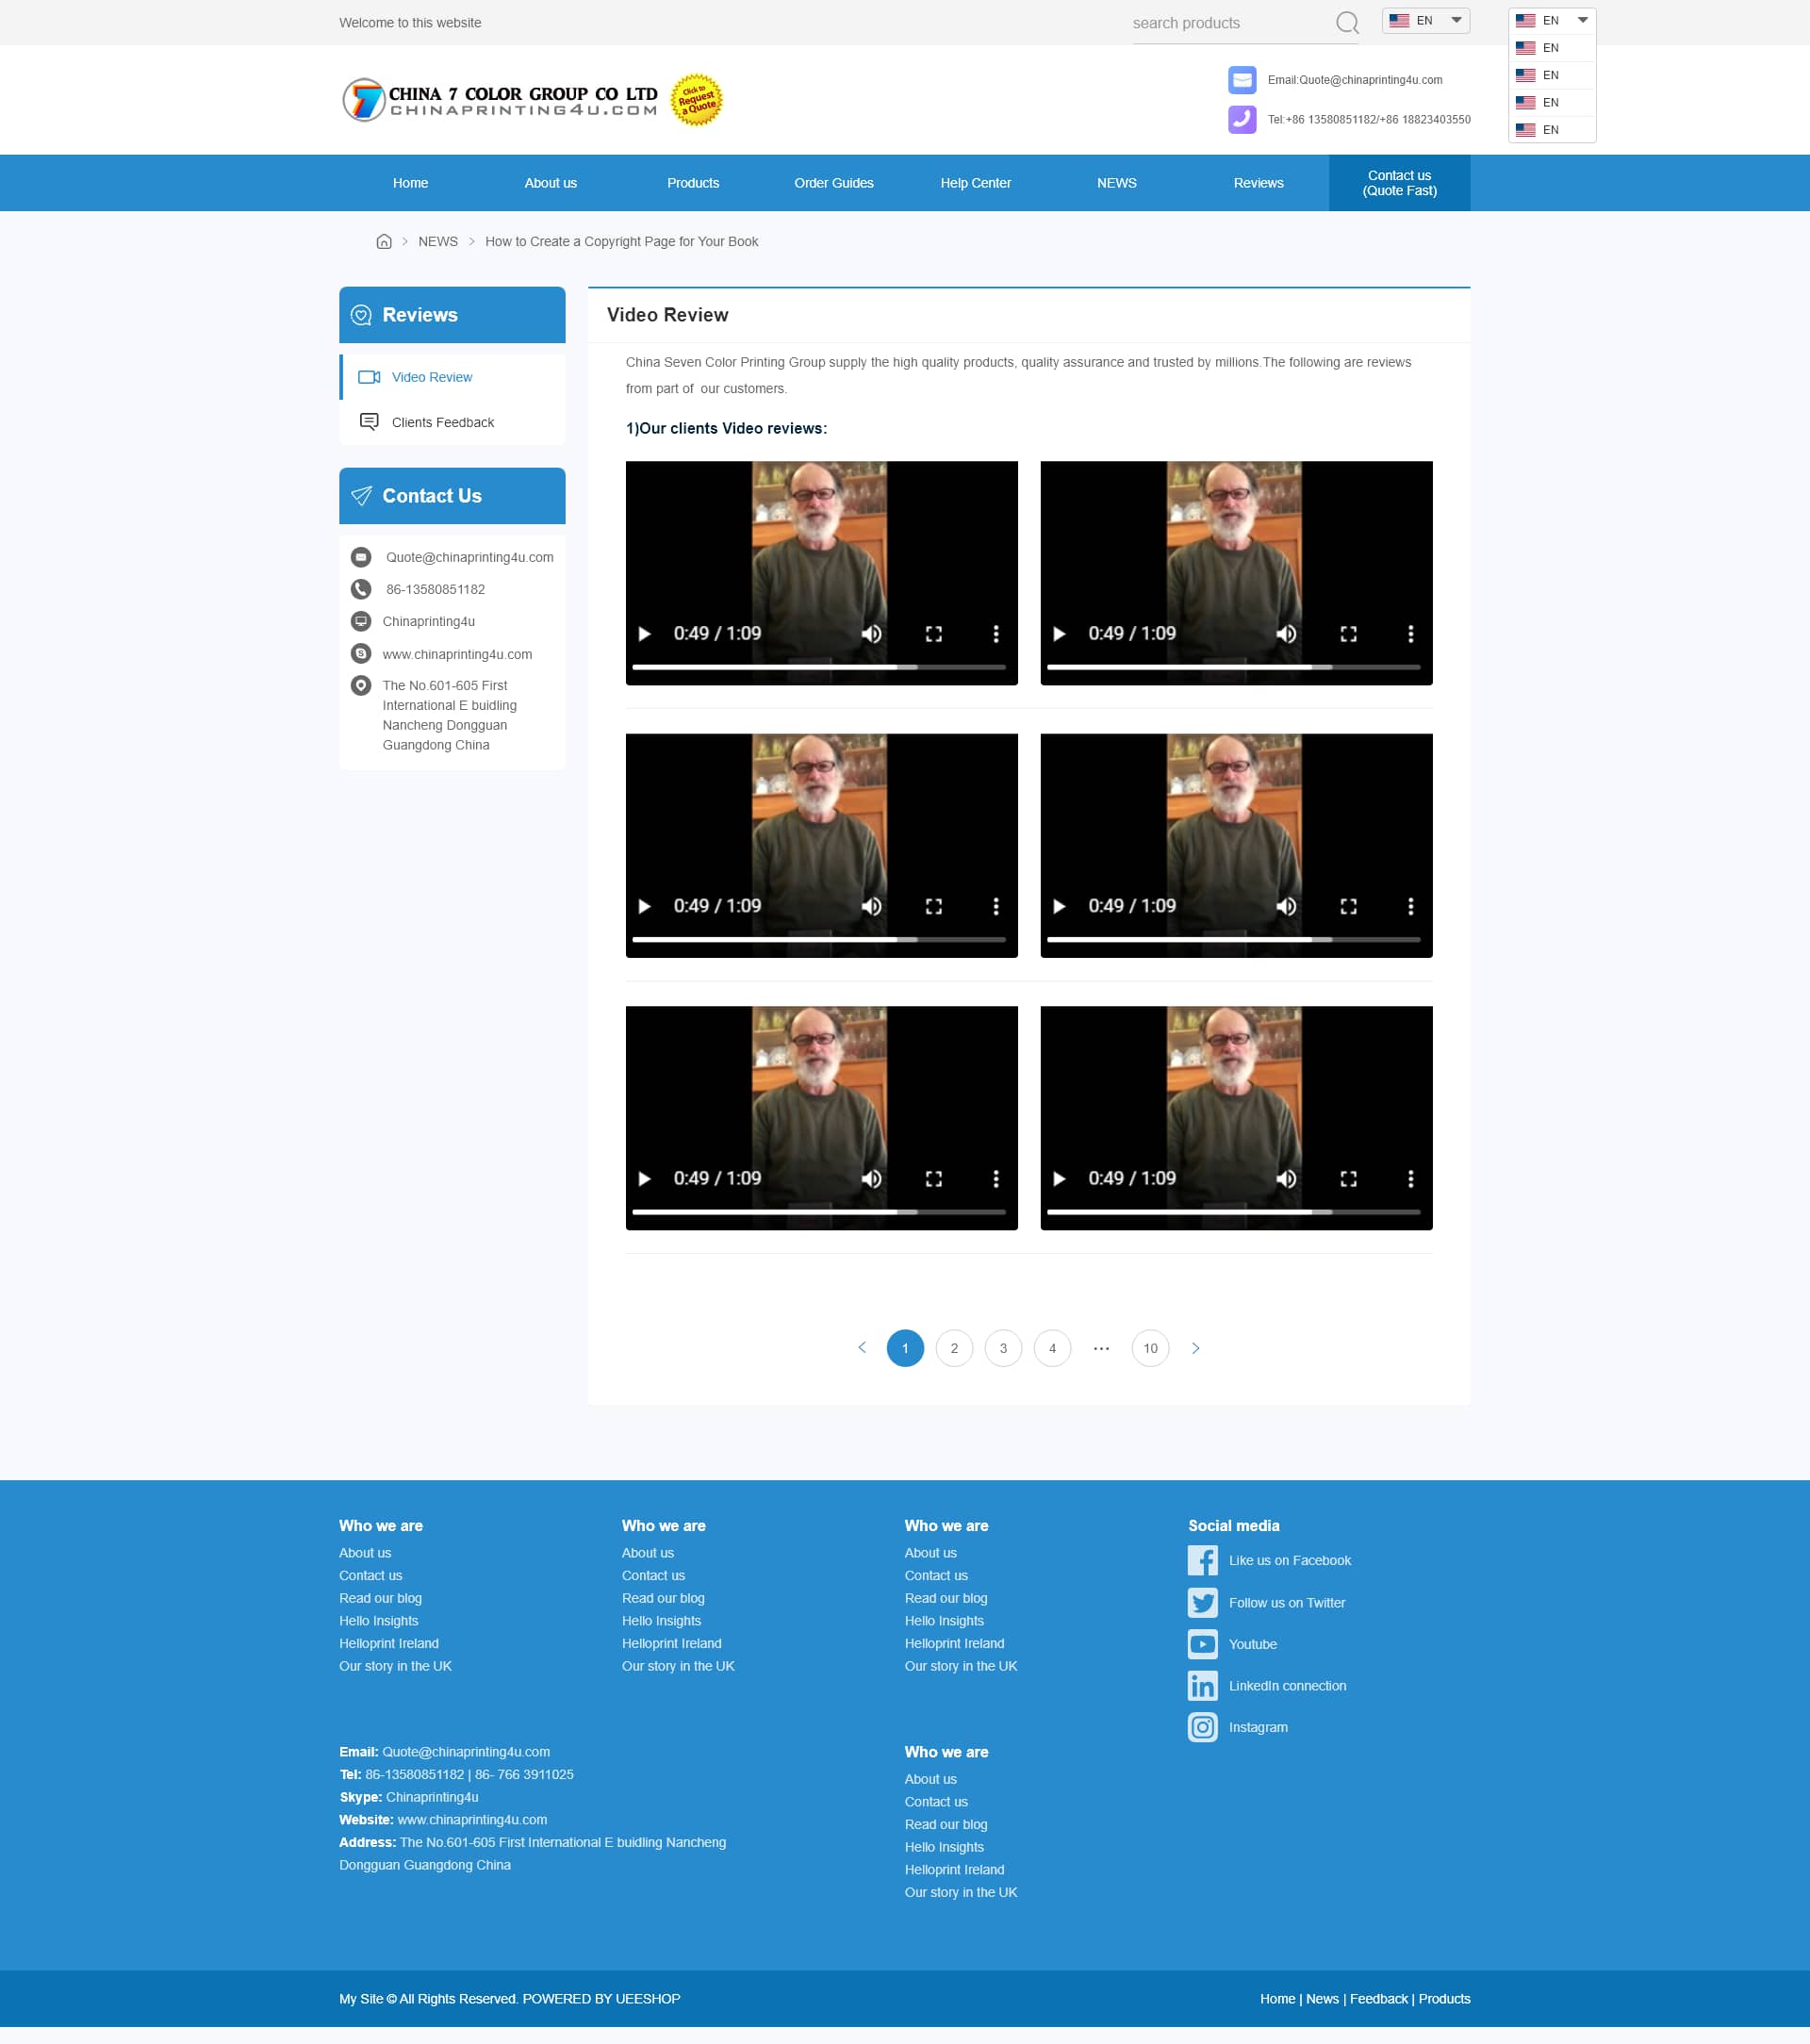Seek on the first video's progress bar
This screenshot has width=1810, height=2044.
point(818,666)
